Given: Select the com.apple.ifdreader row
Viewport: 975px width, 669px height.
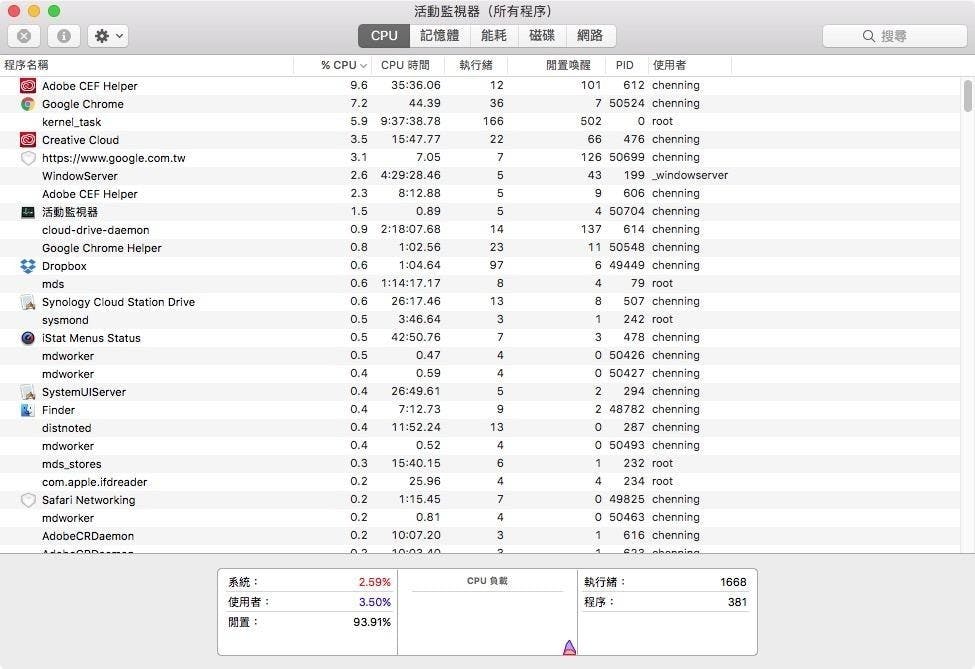Looking at the screenshot, I should click(480, 482).
